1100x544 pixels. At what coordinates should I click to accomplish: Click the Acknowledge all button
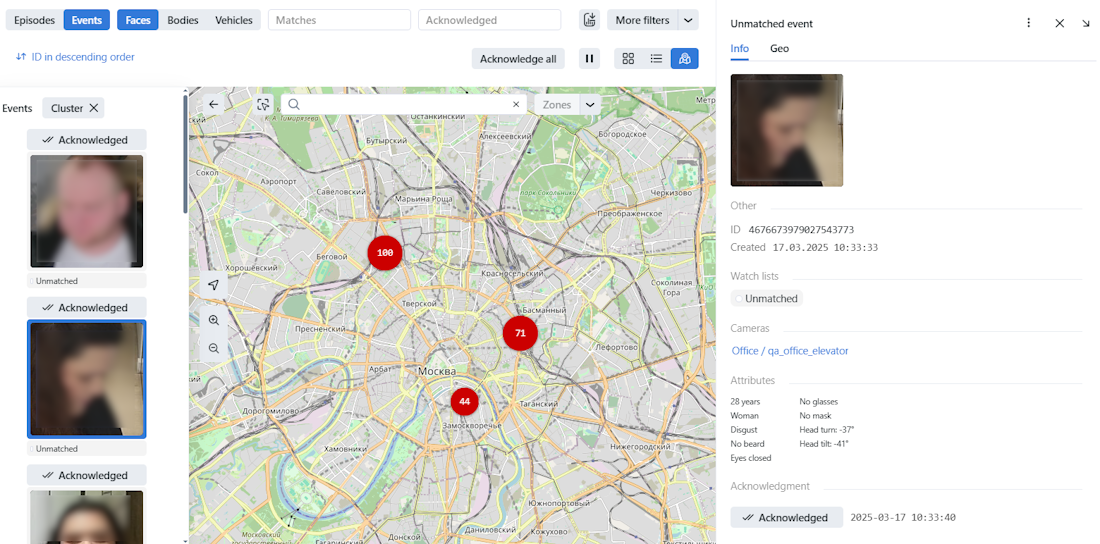click(518, 59)
